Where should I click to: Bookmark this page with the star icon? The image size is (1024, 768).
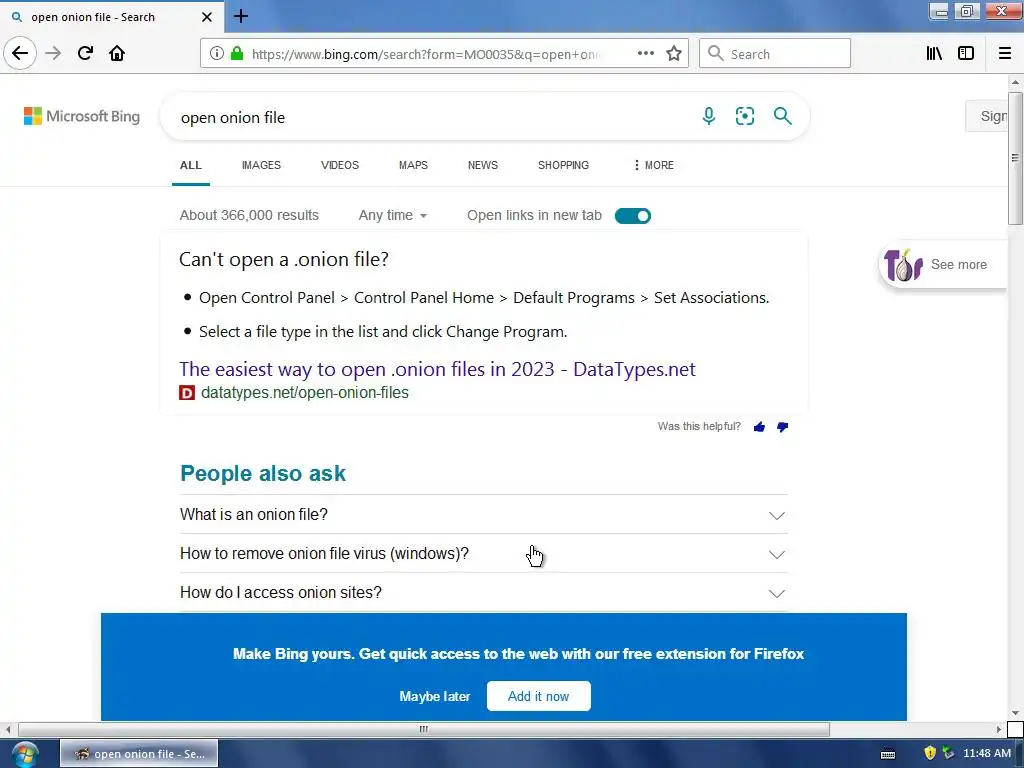tap(674, 54)
